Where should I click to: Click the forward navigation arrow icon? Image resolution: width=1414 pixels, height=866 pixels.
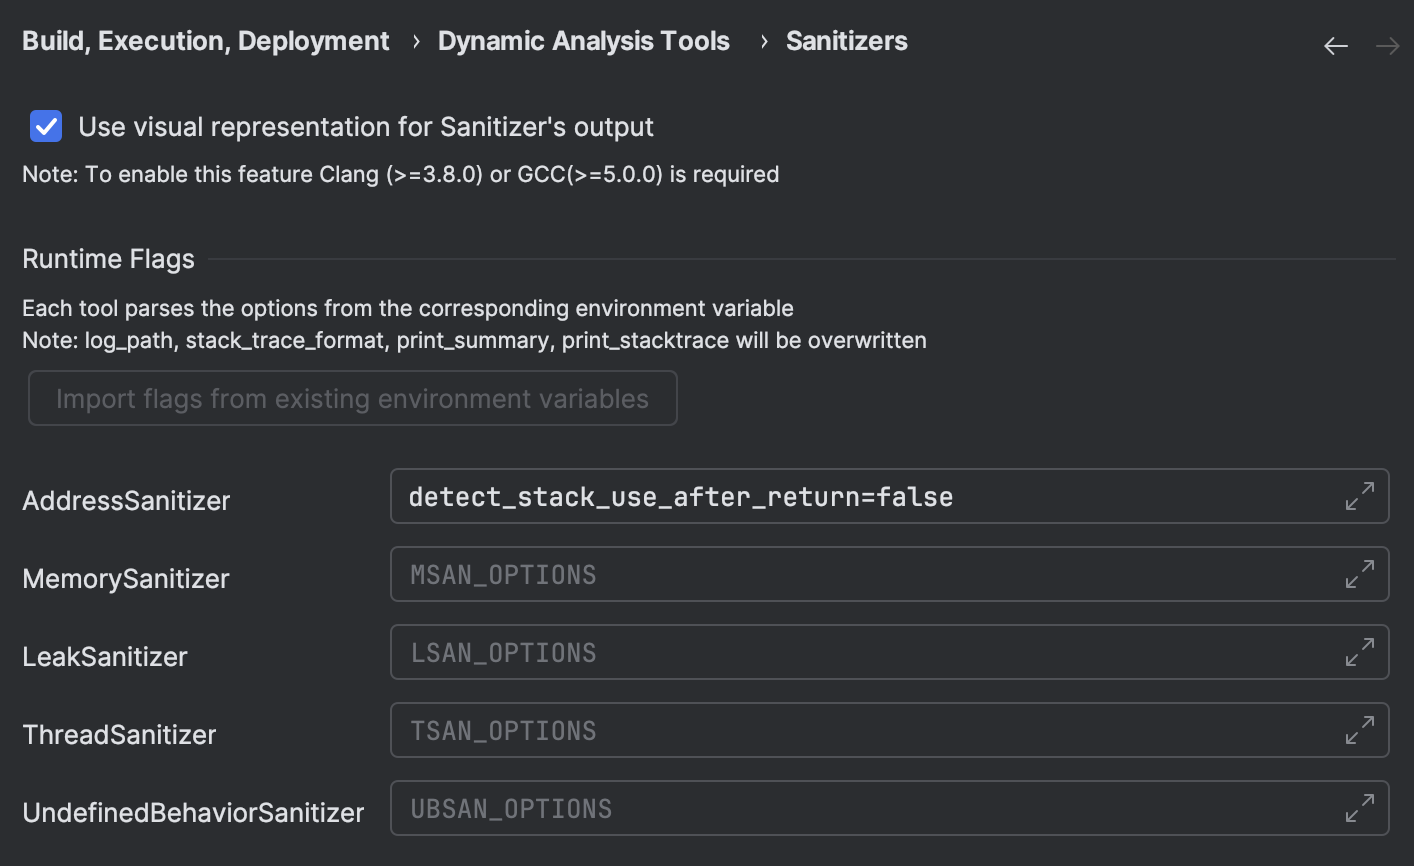(x=1386, y=45)
